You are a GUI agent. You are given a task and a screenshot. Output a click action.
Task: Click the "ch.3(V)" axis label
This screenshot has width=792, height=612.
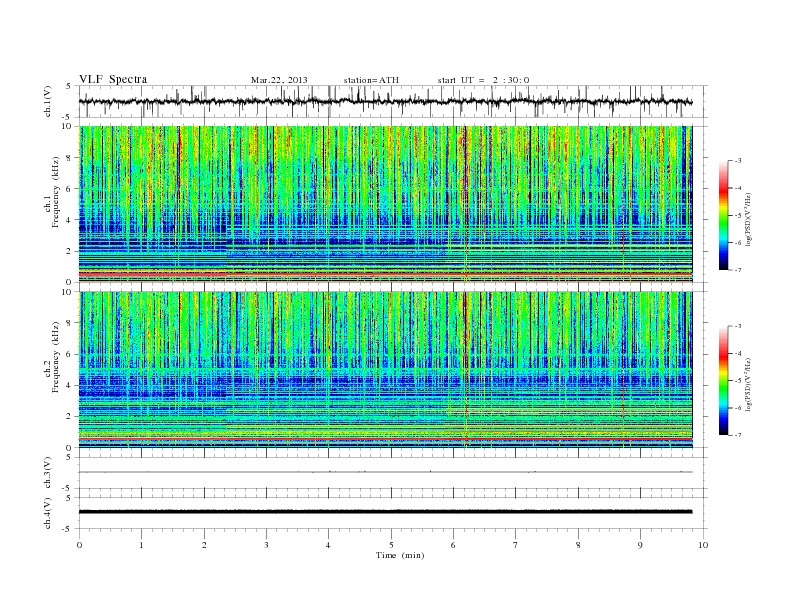pos(48,473)
